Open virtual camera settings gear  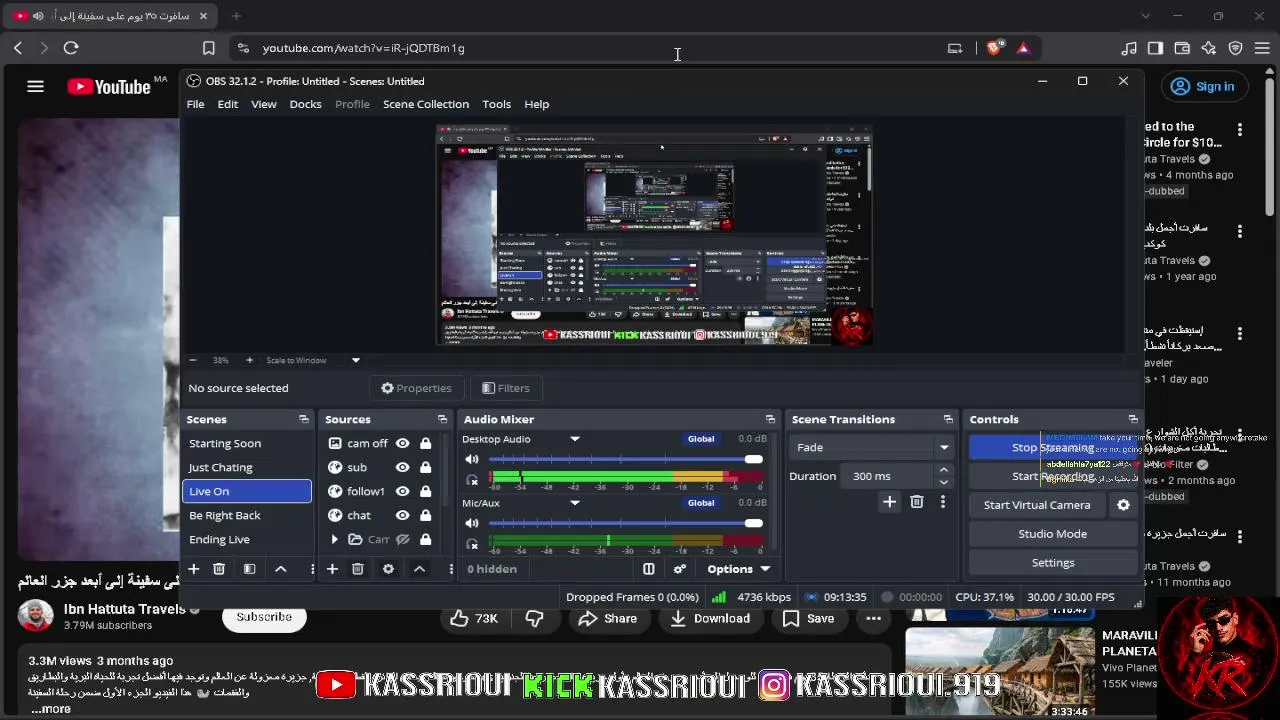(x=1123, y=505)
